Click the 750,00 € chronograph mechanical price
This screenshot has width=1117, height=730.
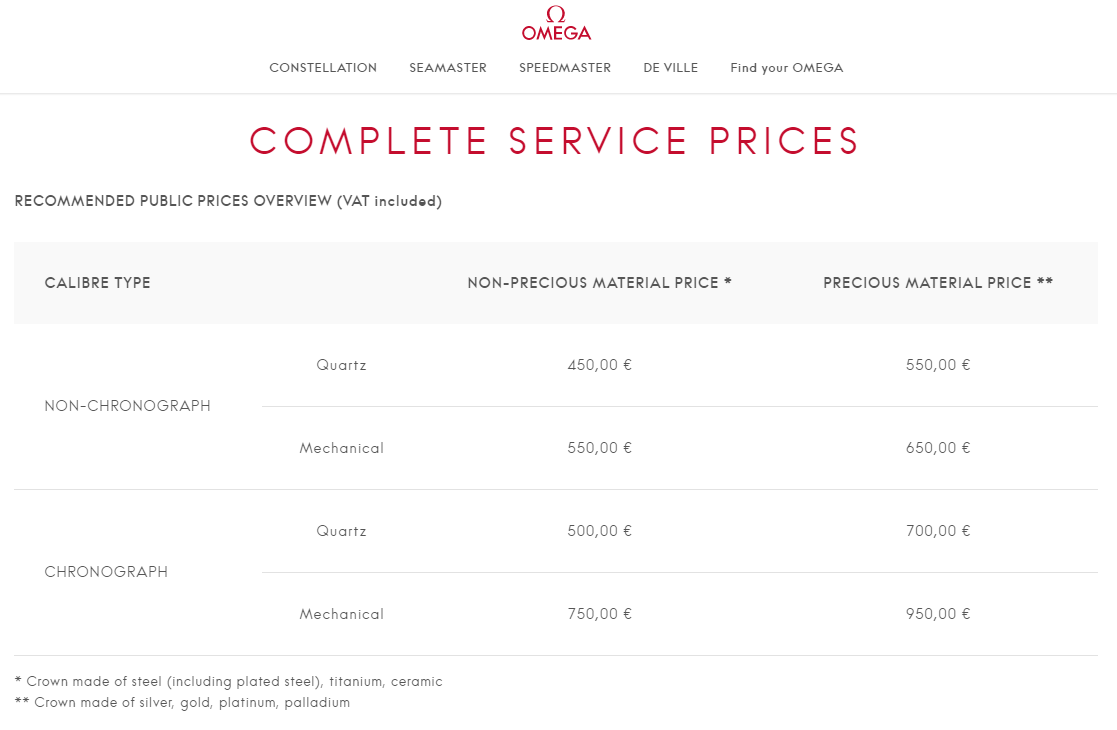tap(599, 614)
